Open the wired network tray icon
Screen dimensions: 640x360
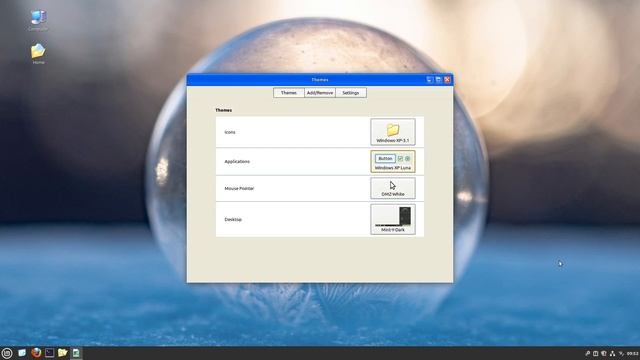(612, 353)
